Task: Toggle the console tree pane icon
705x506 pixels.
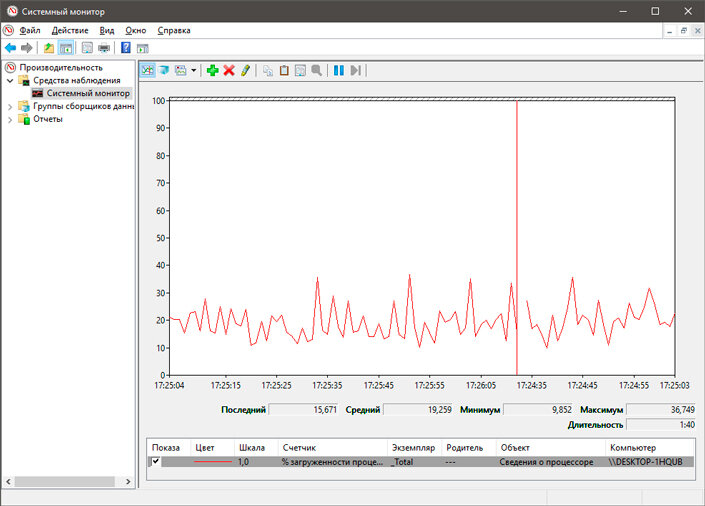Action: [66, 47]
